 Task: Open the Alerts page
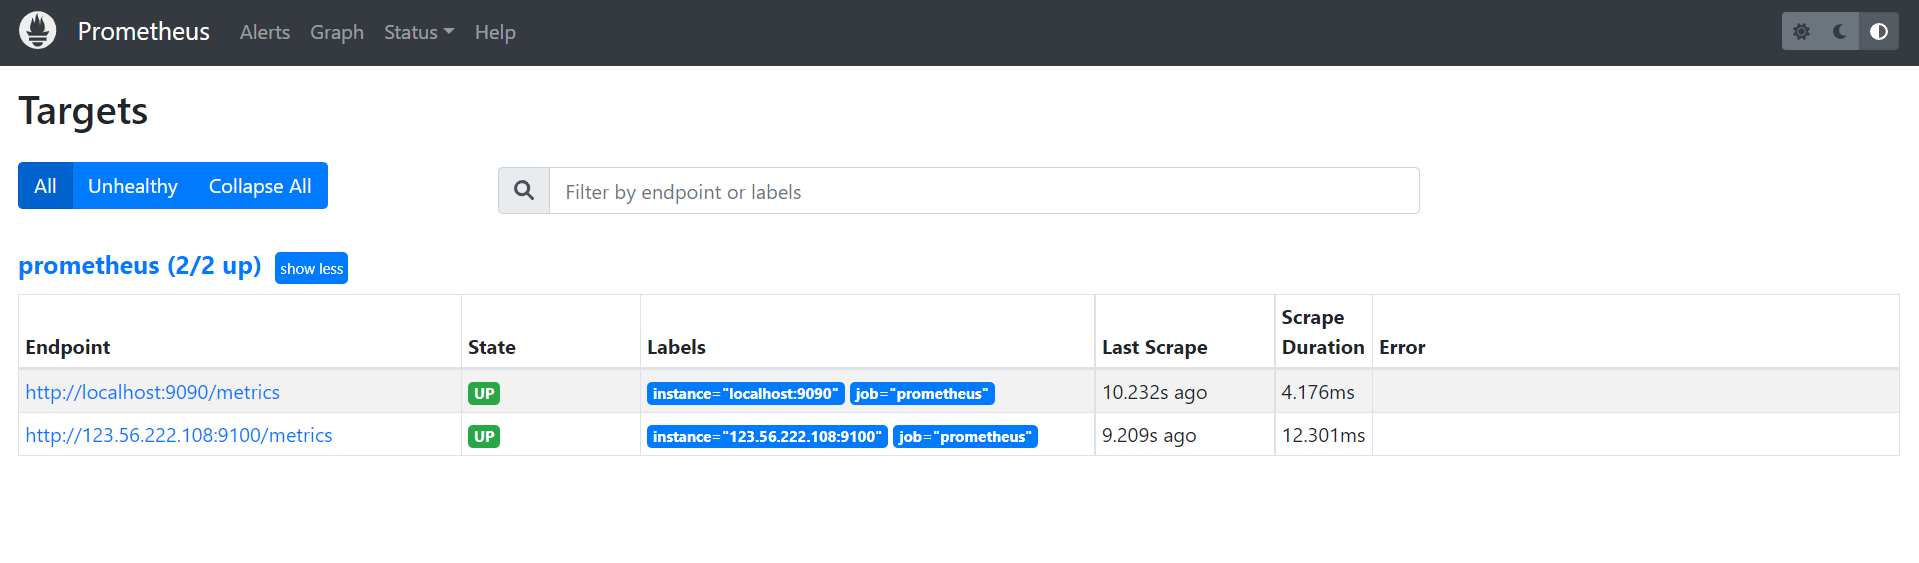(x=265, y=32)
